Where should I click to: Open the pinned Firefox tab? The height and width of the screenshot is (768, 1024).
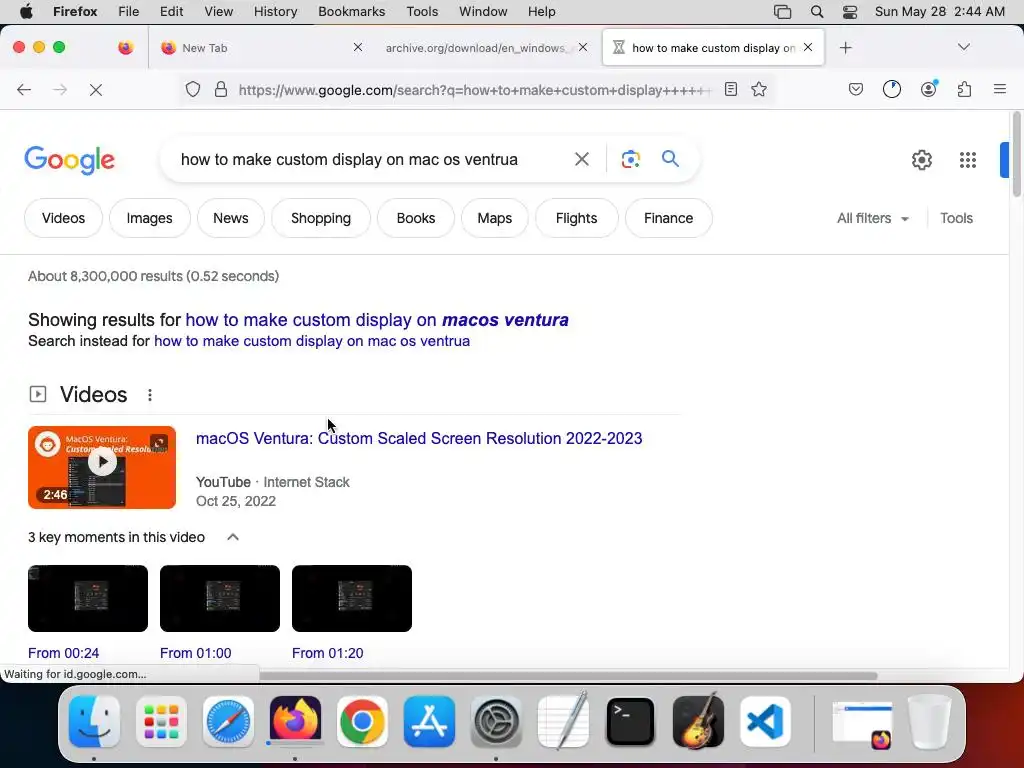coord(125,48)
